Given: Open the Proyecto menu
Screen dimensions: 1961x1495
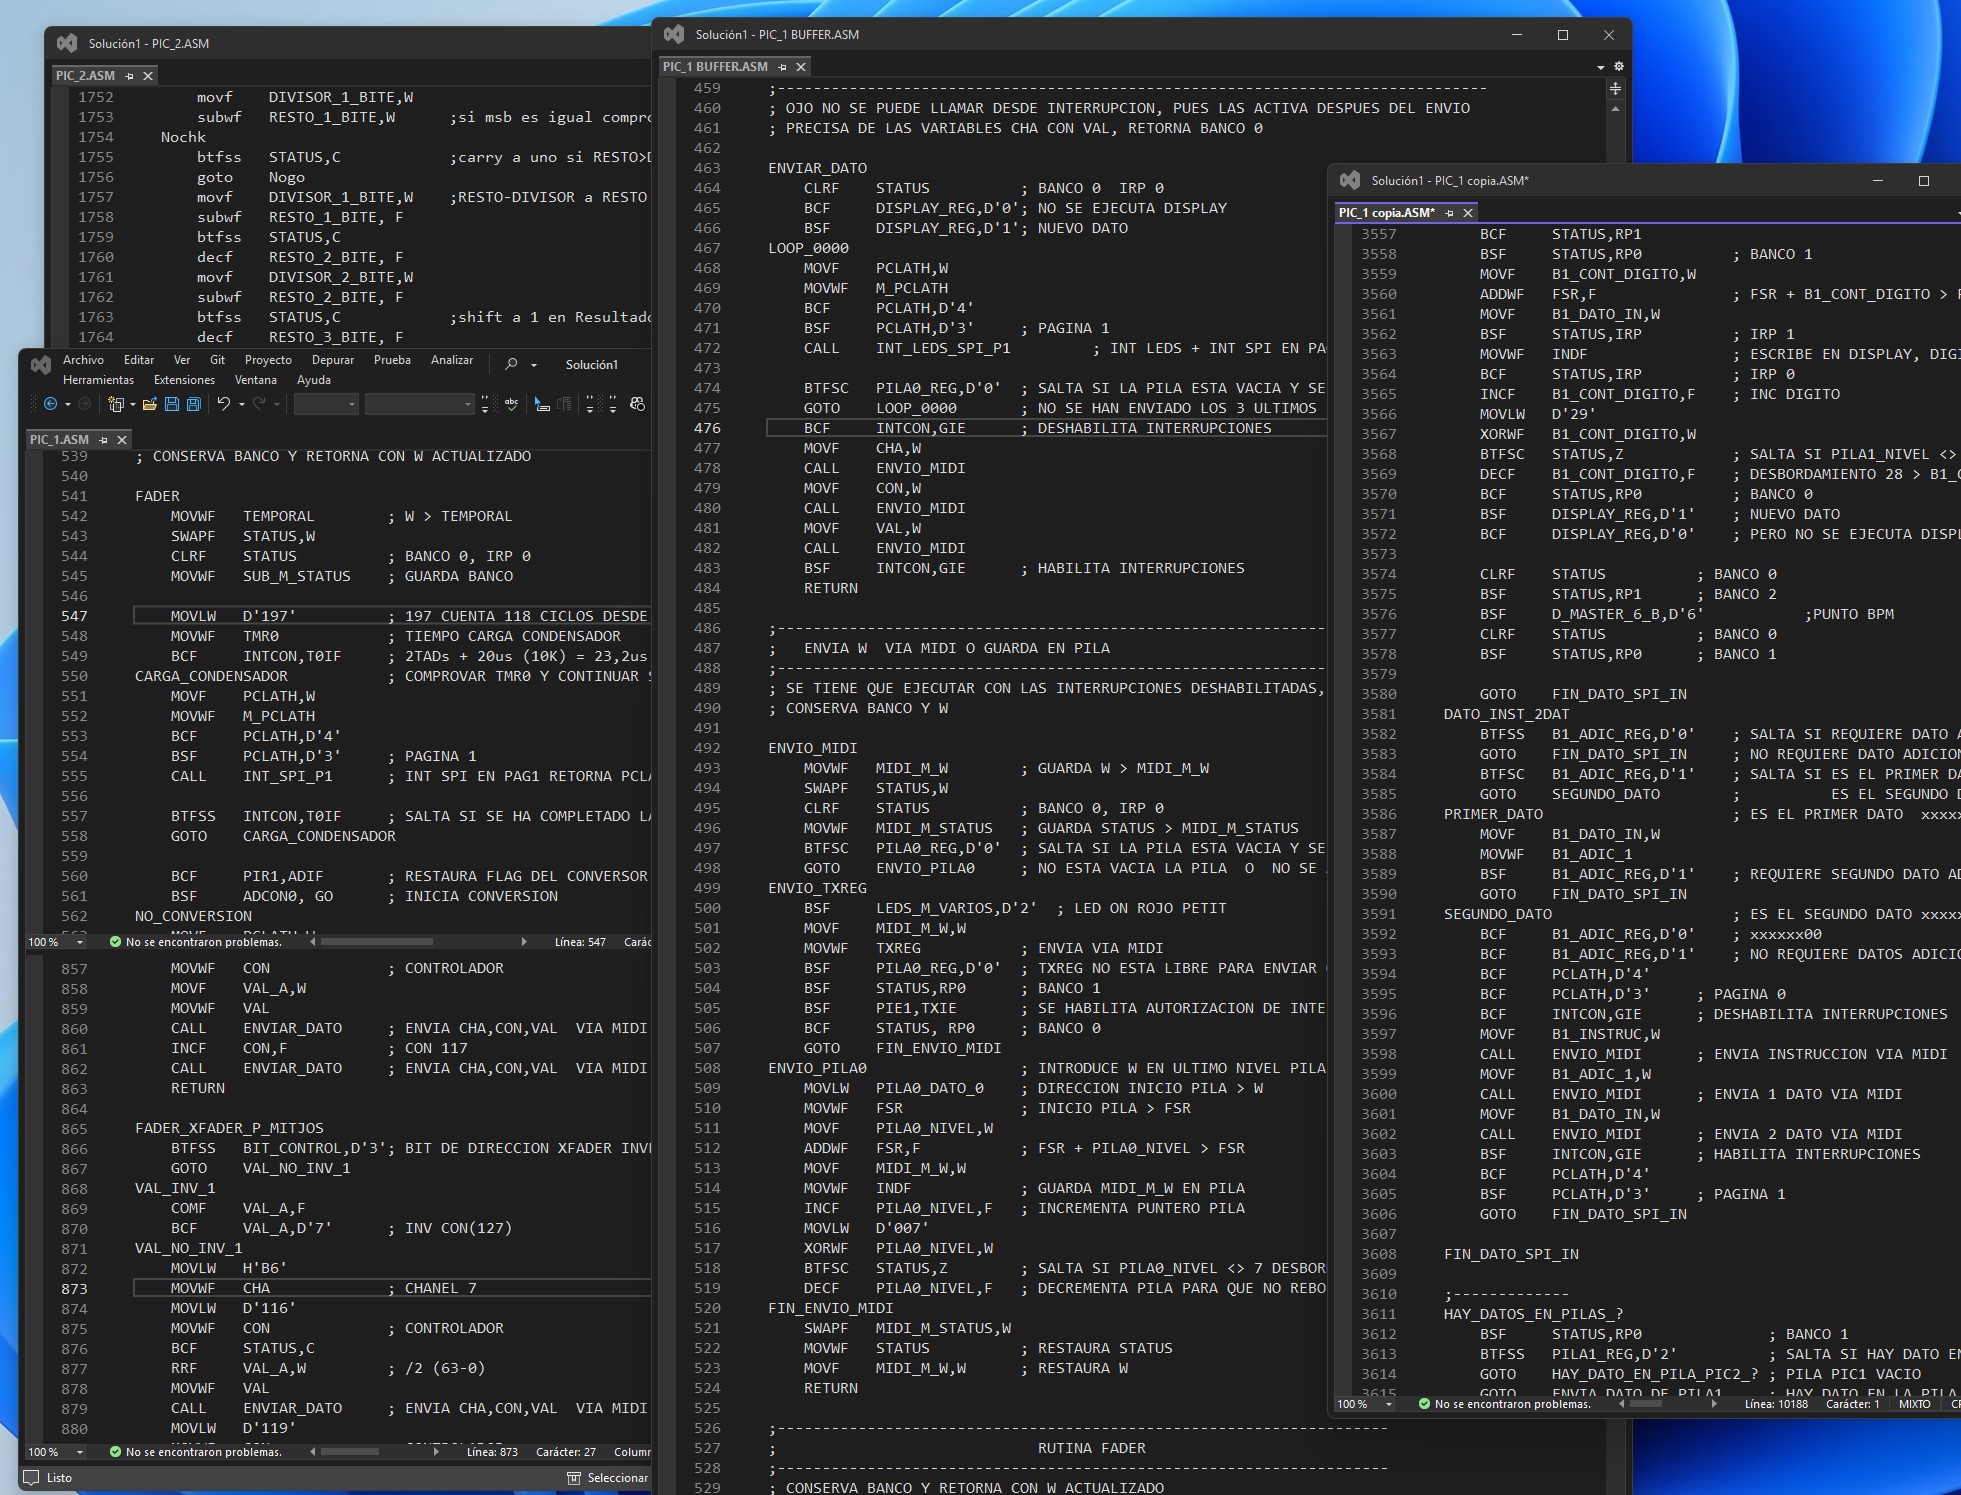Looking at the screenshot, I should tap(268, 360).
